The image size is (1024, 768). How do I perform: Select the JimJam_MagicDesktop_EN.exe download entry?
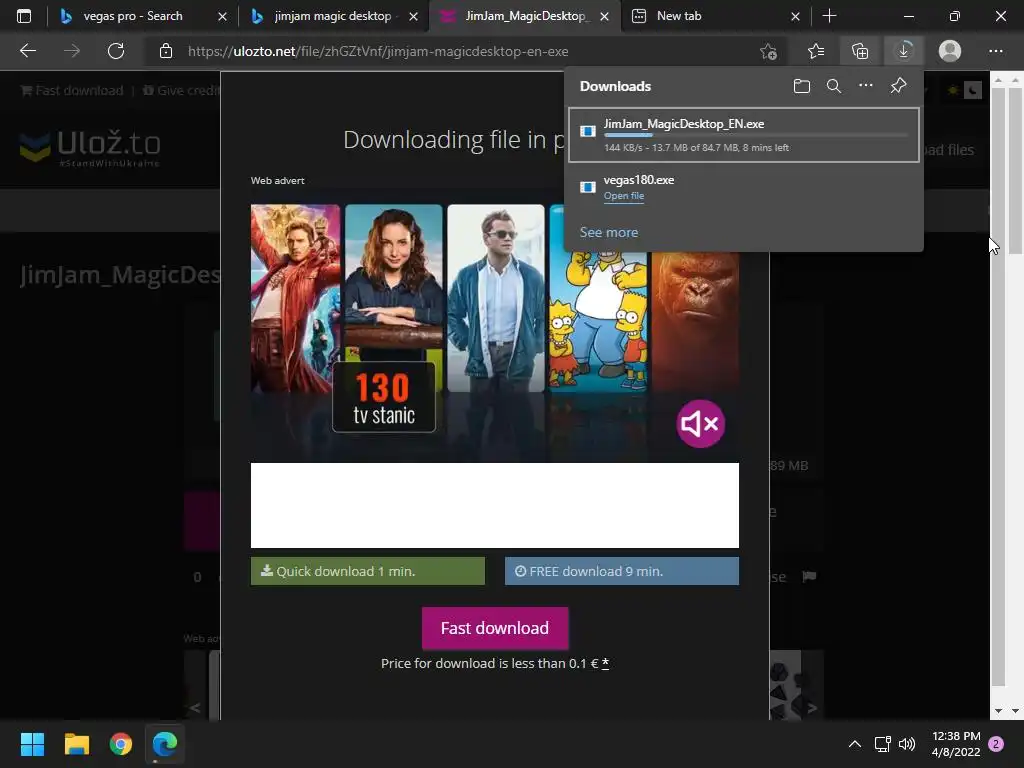pyautogui.click(x=744, y=135)
